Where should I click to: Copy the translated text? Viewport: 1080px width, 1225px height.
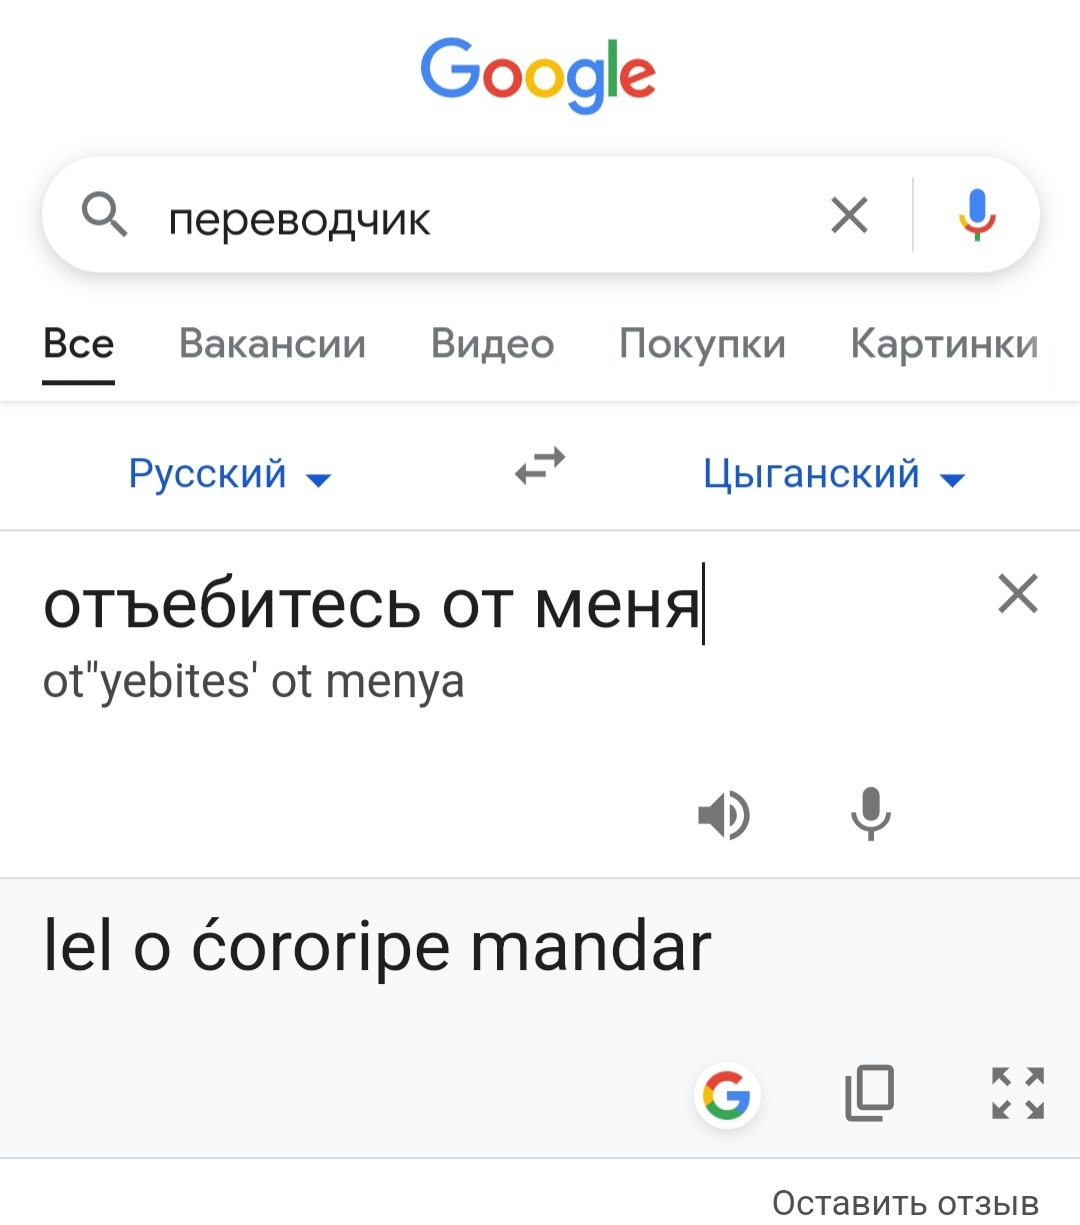[870, 1093]
